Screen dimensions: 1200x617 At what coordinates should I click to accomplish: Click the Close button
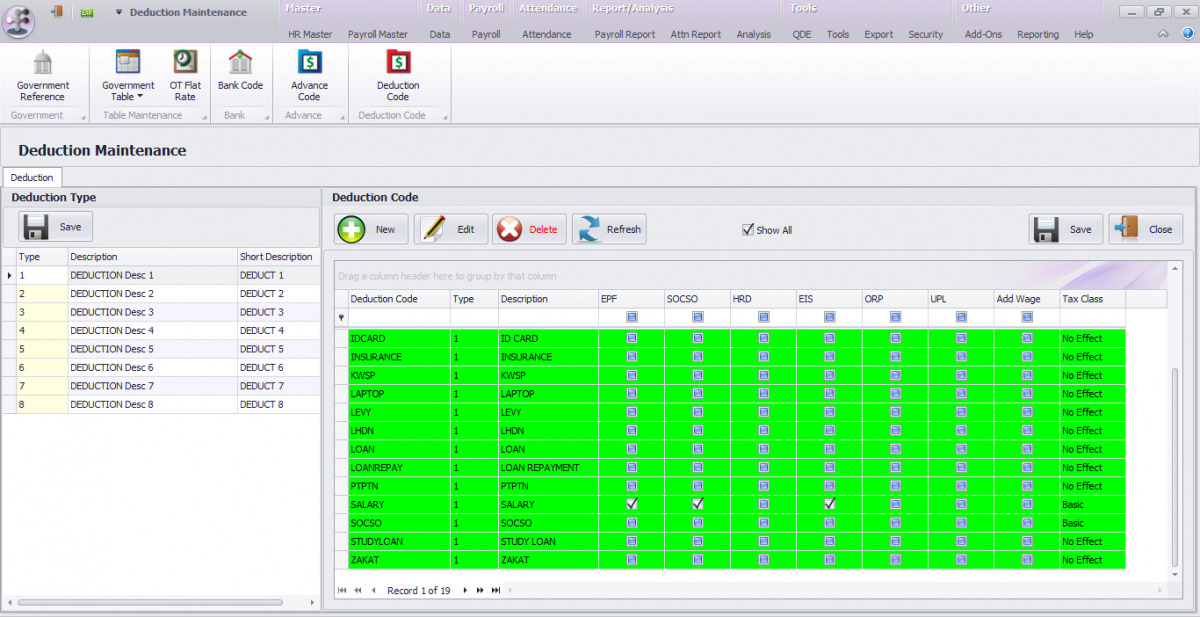click(1146, 229)
